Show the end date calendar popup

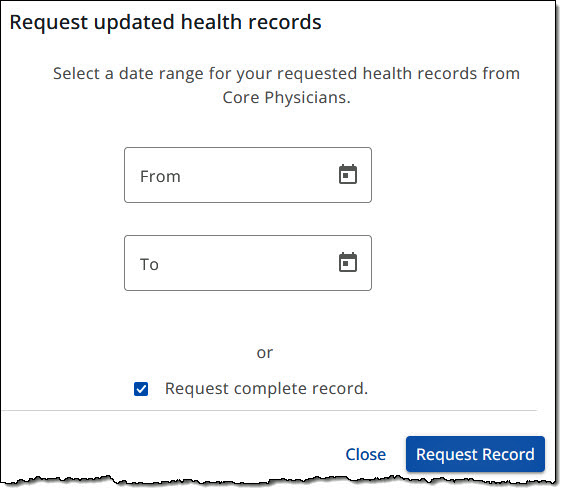[x=348, y=262]
